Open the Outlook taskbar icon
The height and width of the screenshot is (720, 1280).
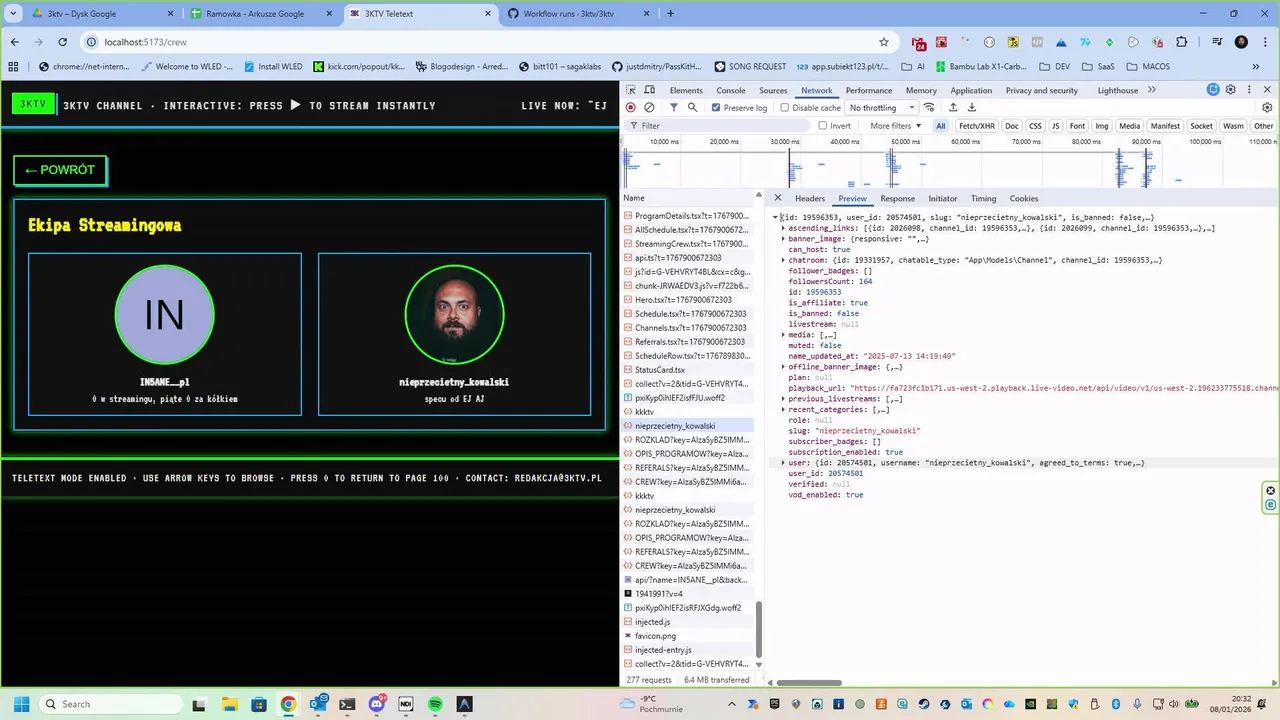point(318,704)
